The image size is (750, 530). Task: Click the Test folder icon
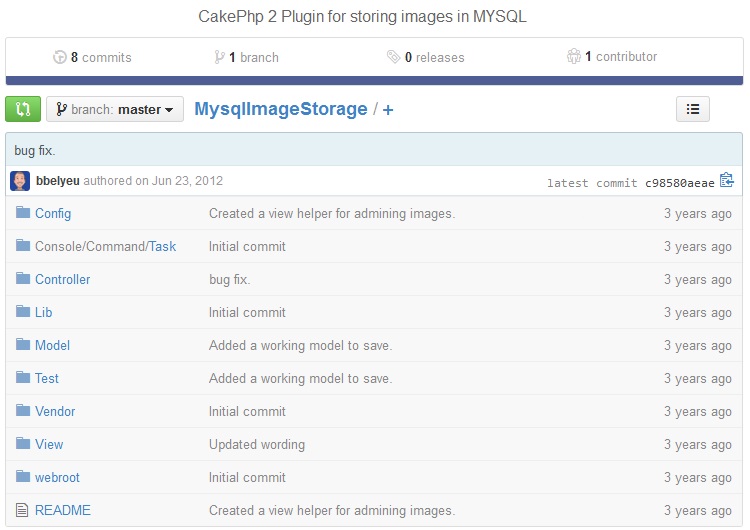(x=22, y=377)
